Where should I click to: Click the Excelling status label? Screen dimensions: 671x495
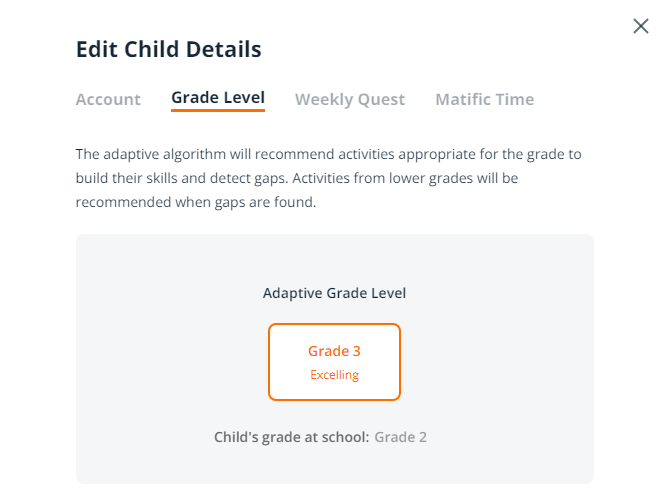pyautogui.click(x=334, y=375)
